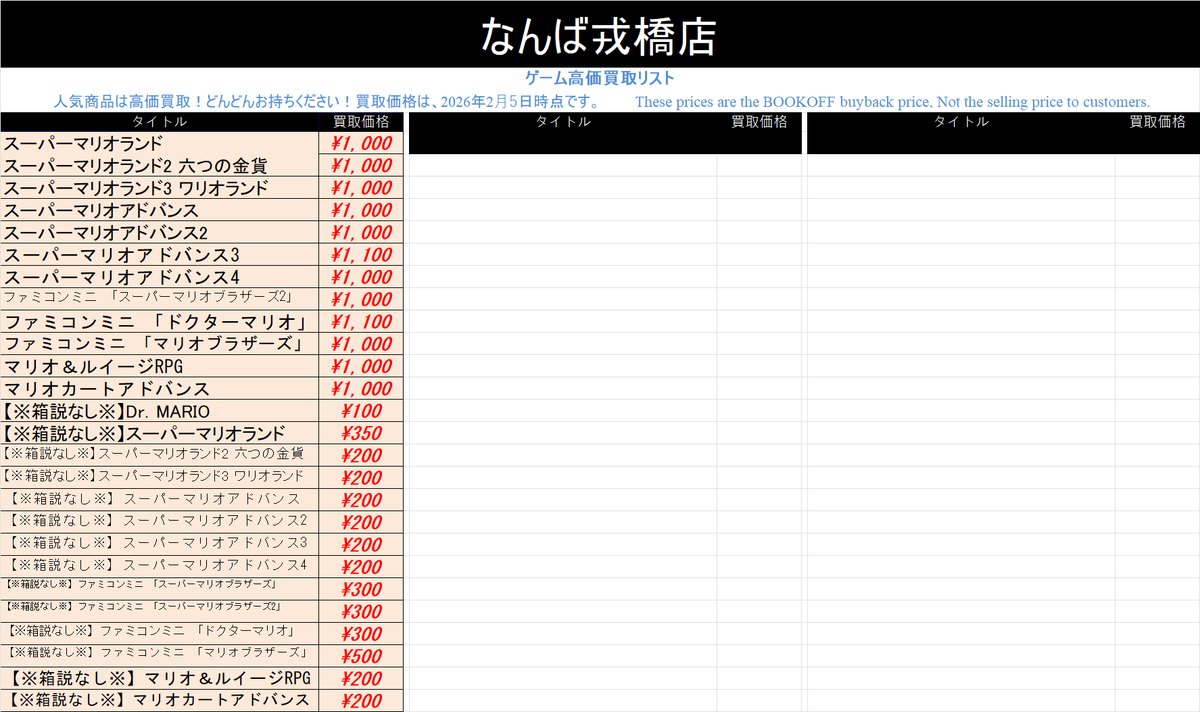Click the ¥1,000 price for ファミコンミニ「マリオブラザーズ」
Image resolution: width=1200 pixels, height=712 pixels.
click(361, 344)
